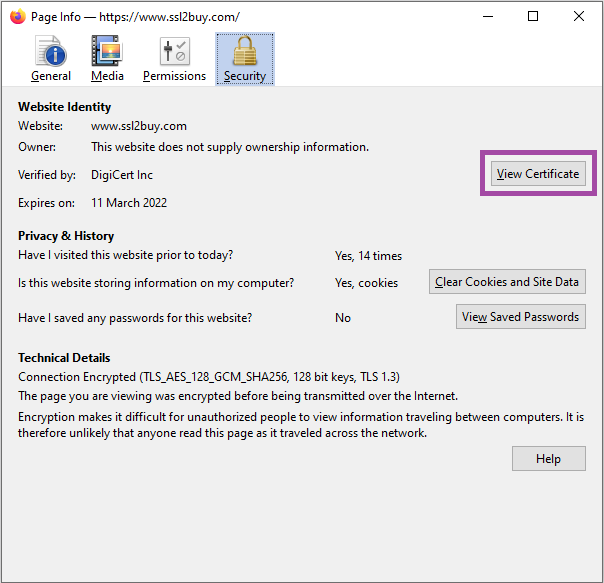Click Clear Cookies and Site Data
This screenshot has height=583, width=604.
(x=507, y=282)
